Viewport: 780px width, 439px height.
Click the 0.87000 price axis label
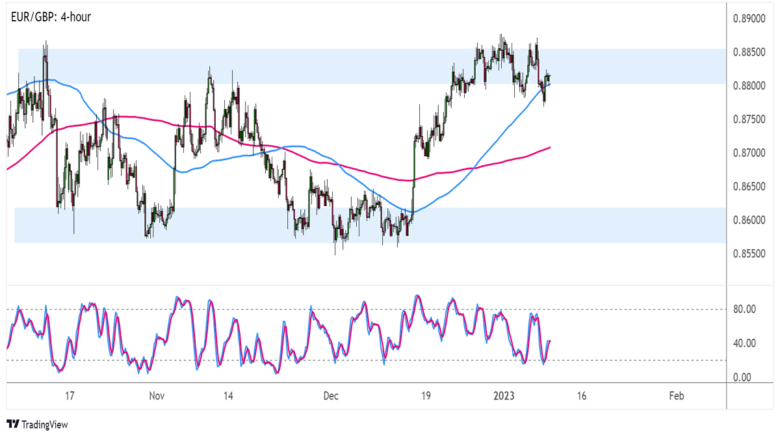pos(749,153)
